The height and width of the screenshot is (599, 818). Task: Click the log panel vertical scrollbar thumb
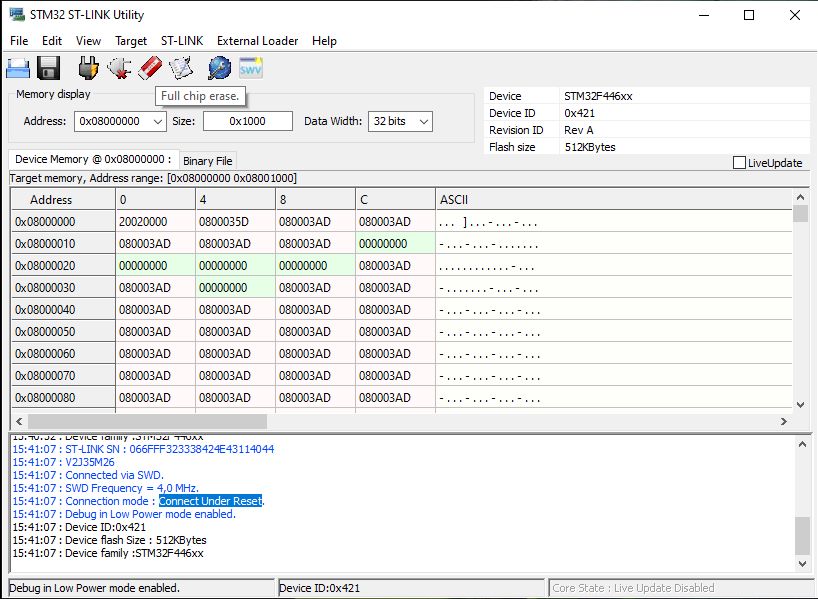click(x=802, y=535)
